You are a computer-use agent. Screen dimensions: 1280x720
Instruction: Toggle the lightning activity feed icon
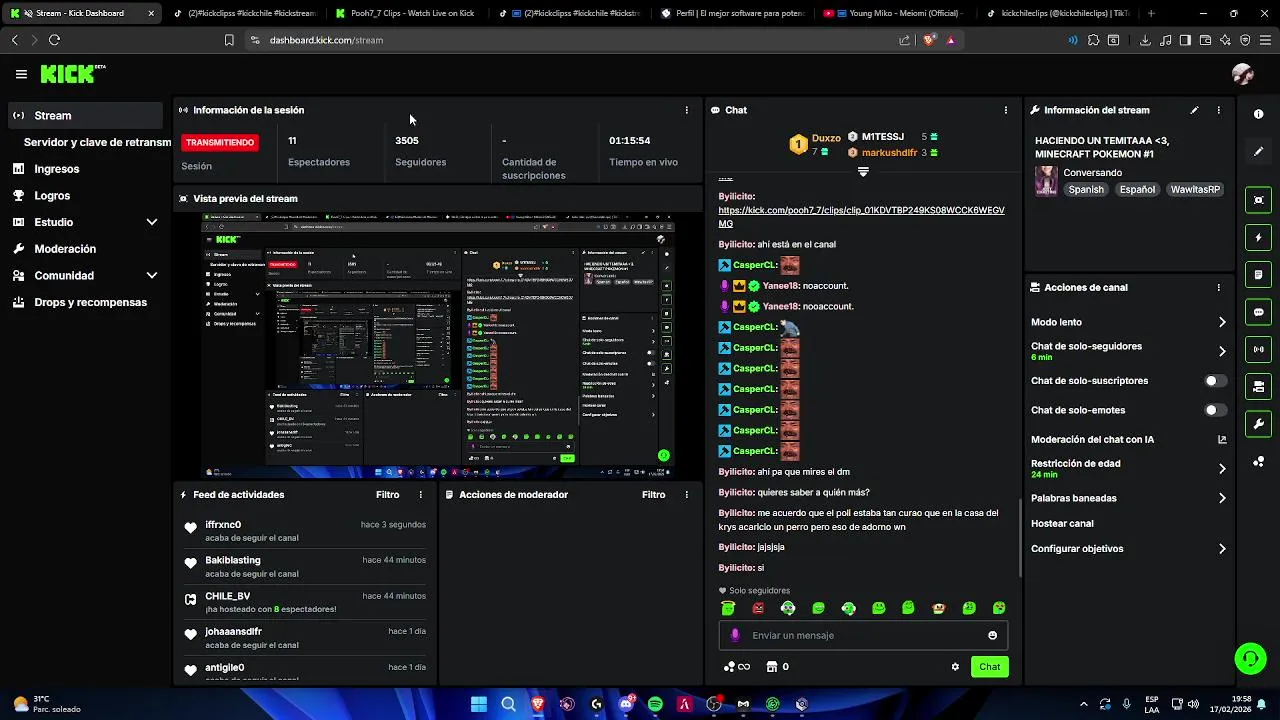(x=1258, y=238)
